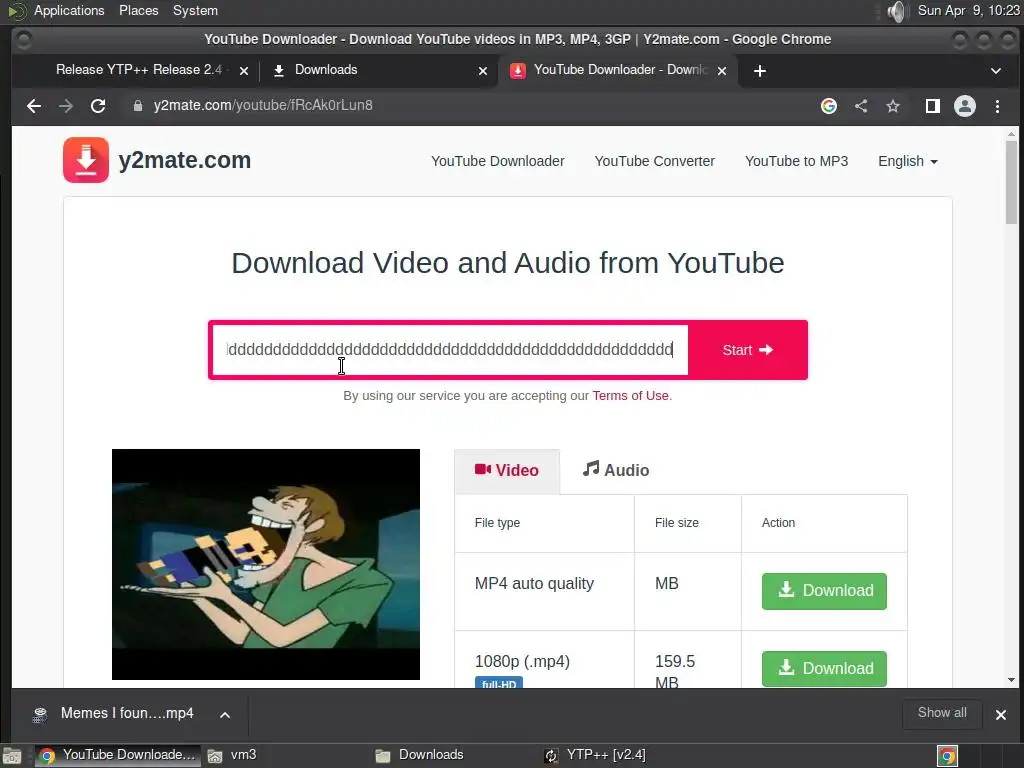1024x768 pixels.
Task: Open Chrome three-dot menu
Action: point(997,106)
